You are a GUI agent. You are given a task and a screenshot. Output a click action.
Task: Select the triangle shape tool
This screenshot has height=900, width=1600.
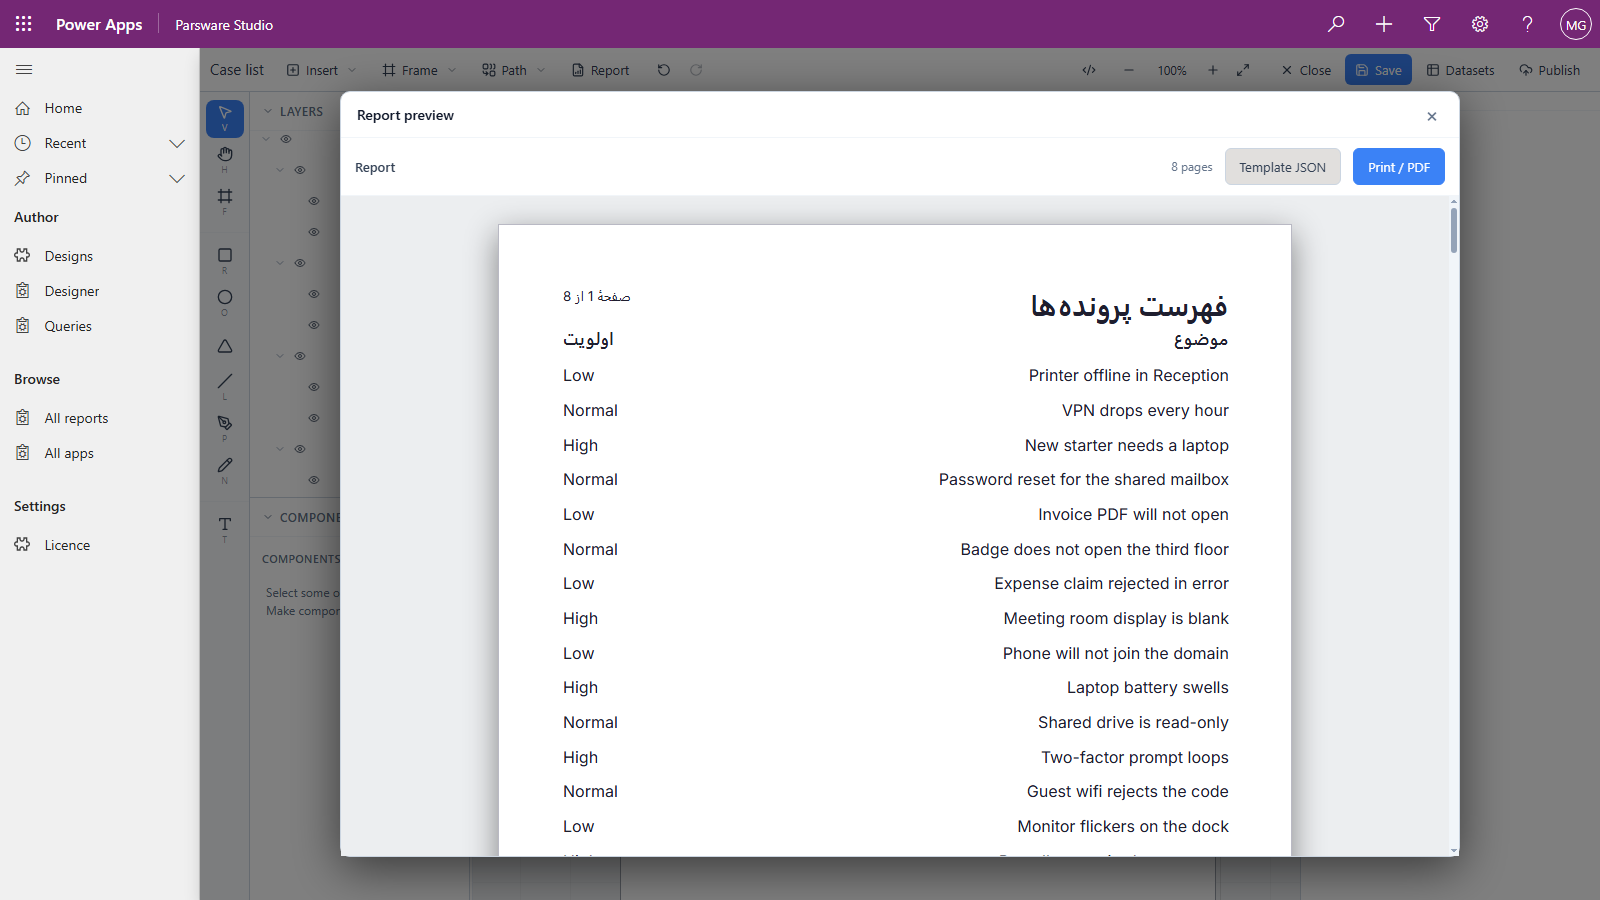[x=225, y=346]
